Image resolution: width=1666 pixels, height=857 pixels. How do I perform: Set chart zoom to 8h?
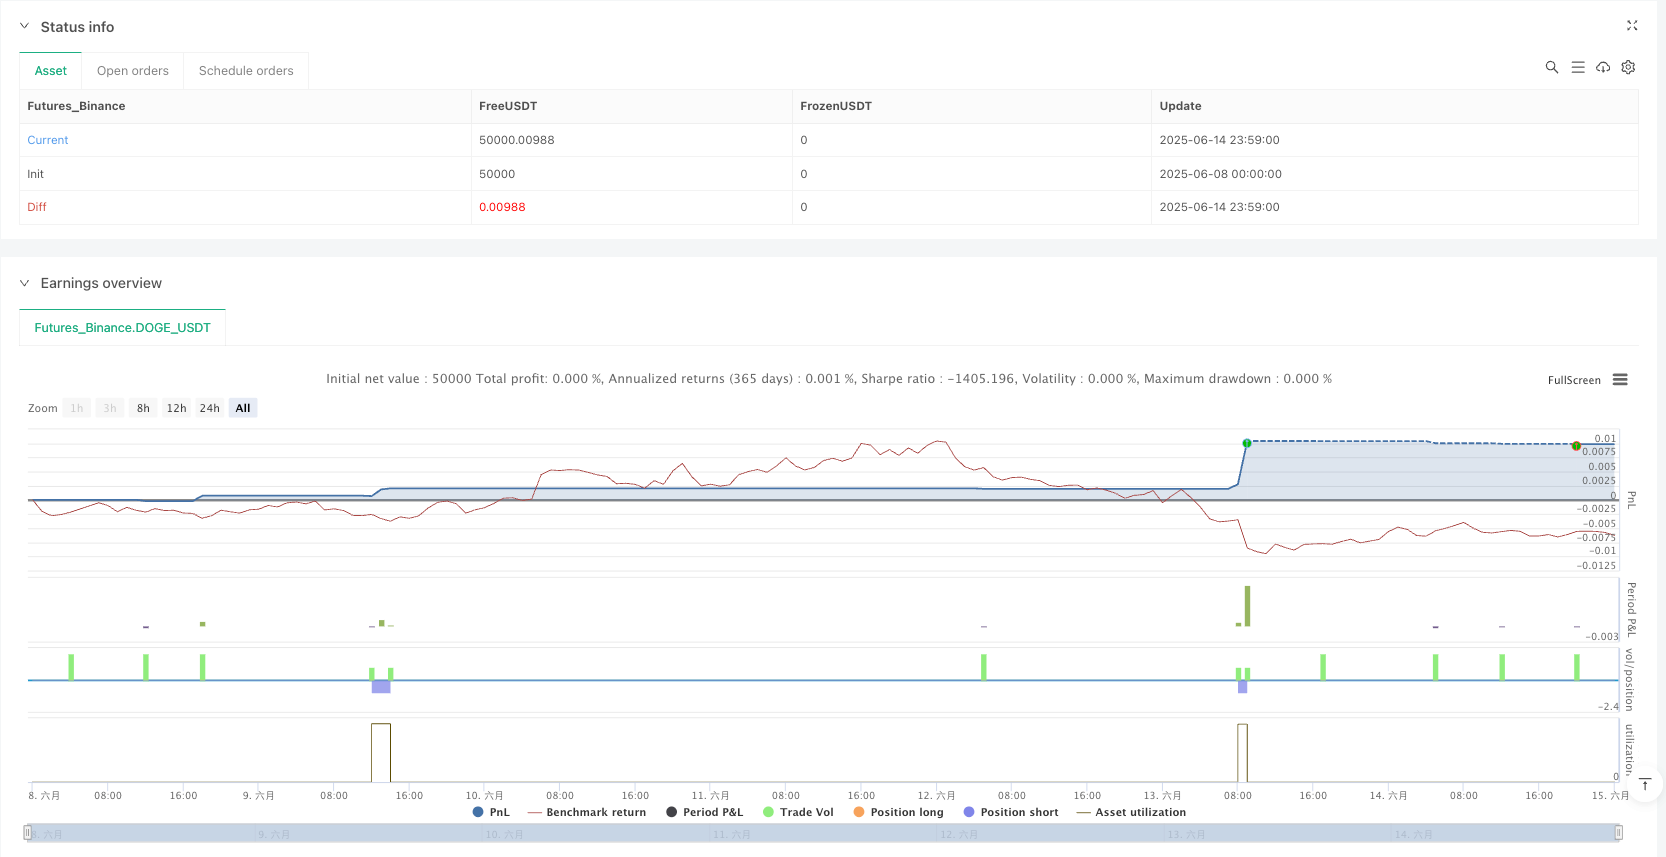143,408
